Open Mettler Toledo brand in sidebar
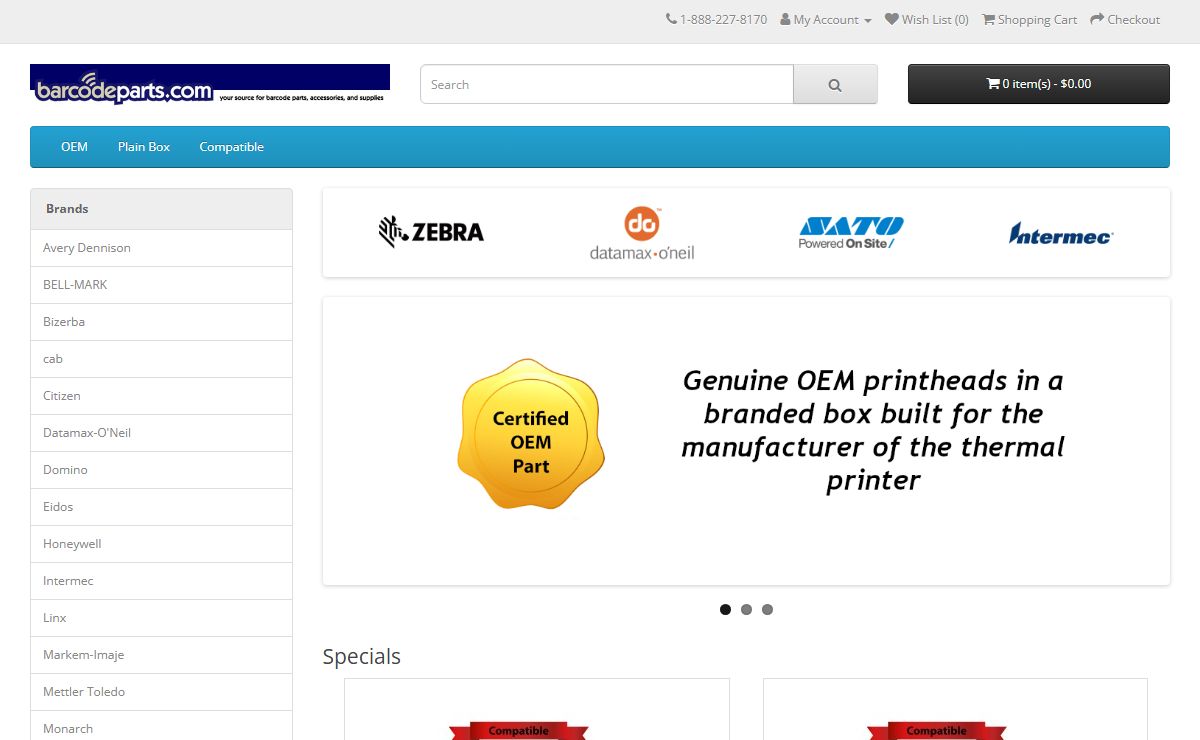 161,692
